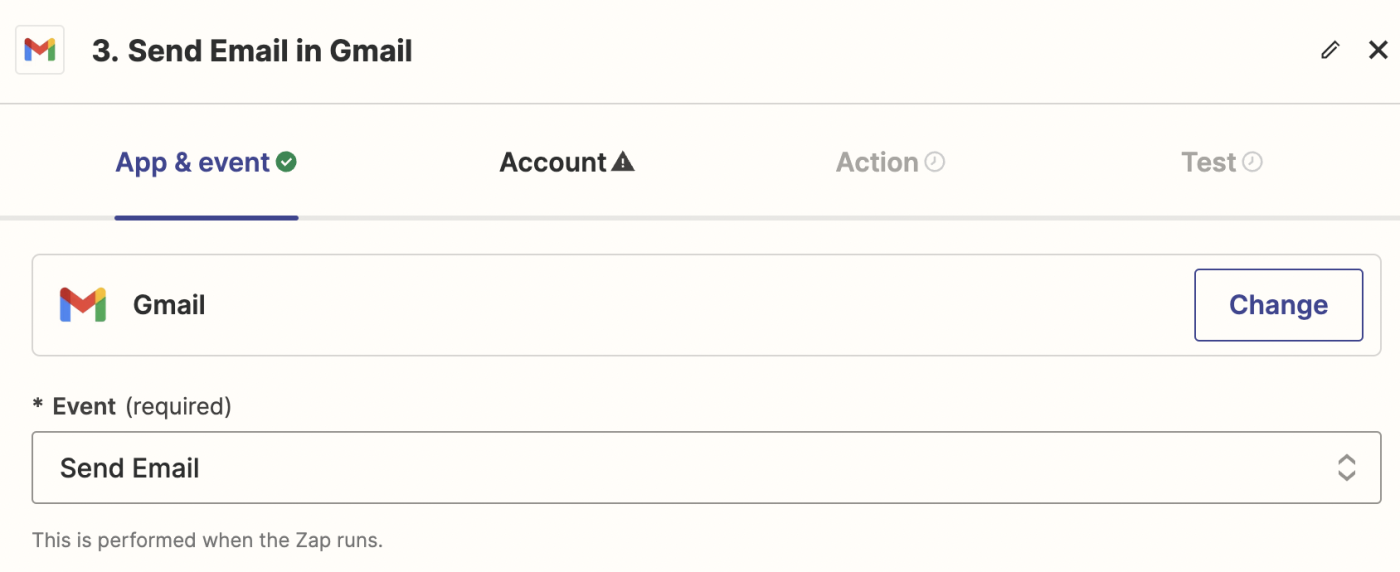Click the warning triangle next to Account
The height and width of the screenshot is (572, 1400).
(x=623, y=162)
